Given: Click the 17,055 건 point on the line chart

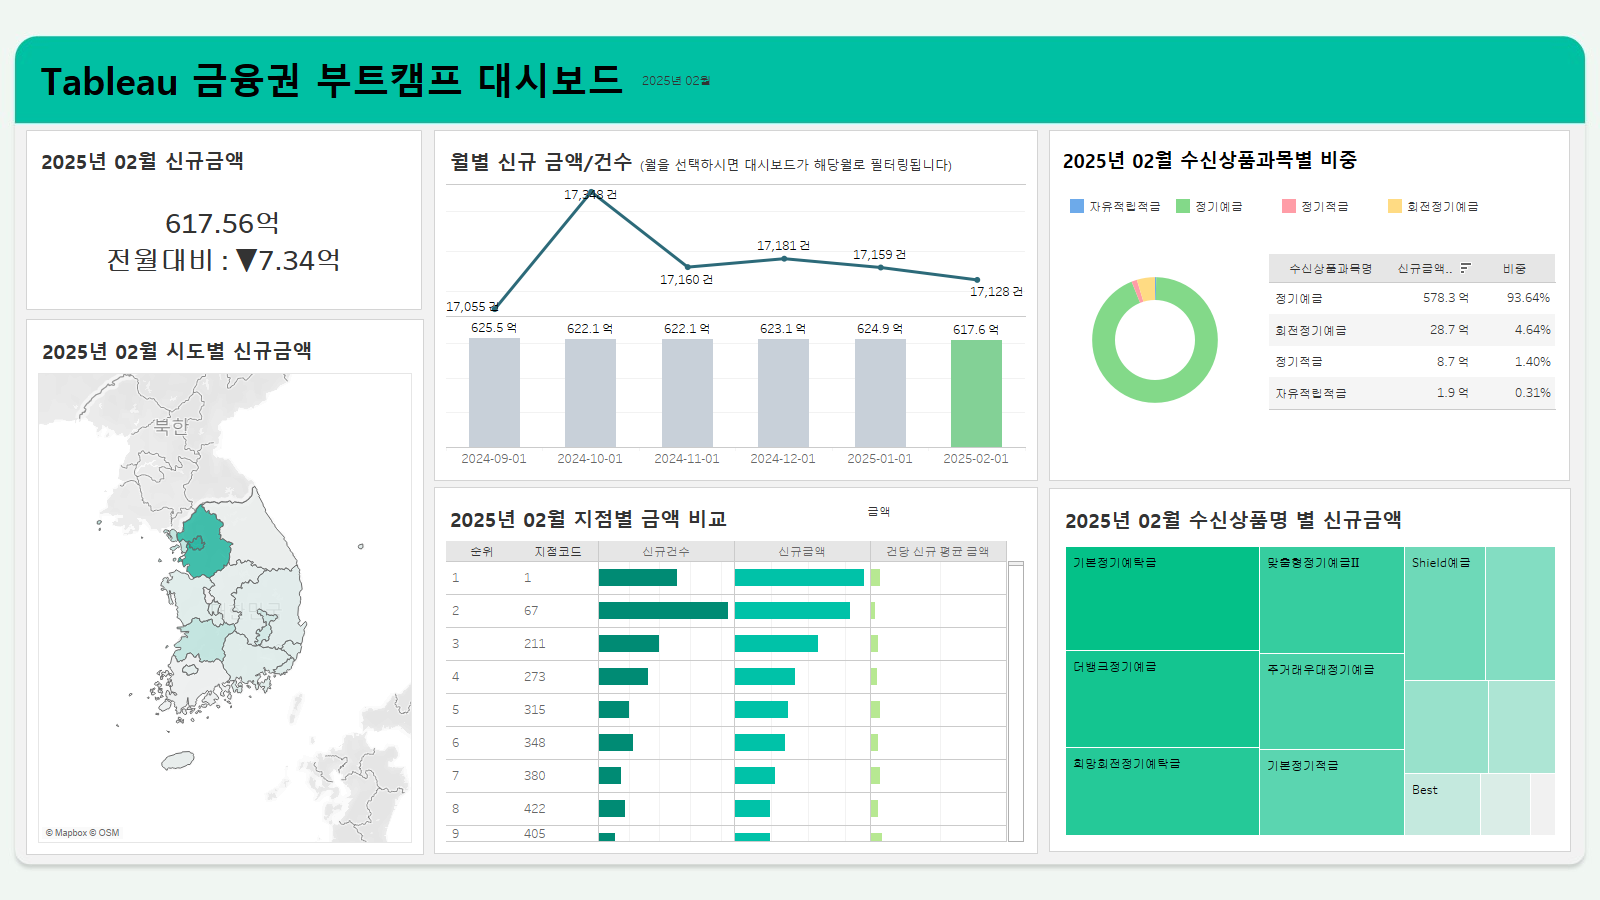Looking at the screenshot, I should click(x=495, y=308).
